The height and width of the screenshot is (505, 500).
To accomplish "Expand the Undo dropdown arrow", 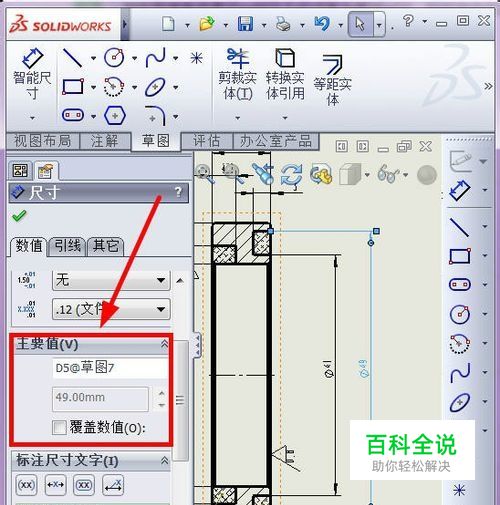I will point(341,25).
